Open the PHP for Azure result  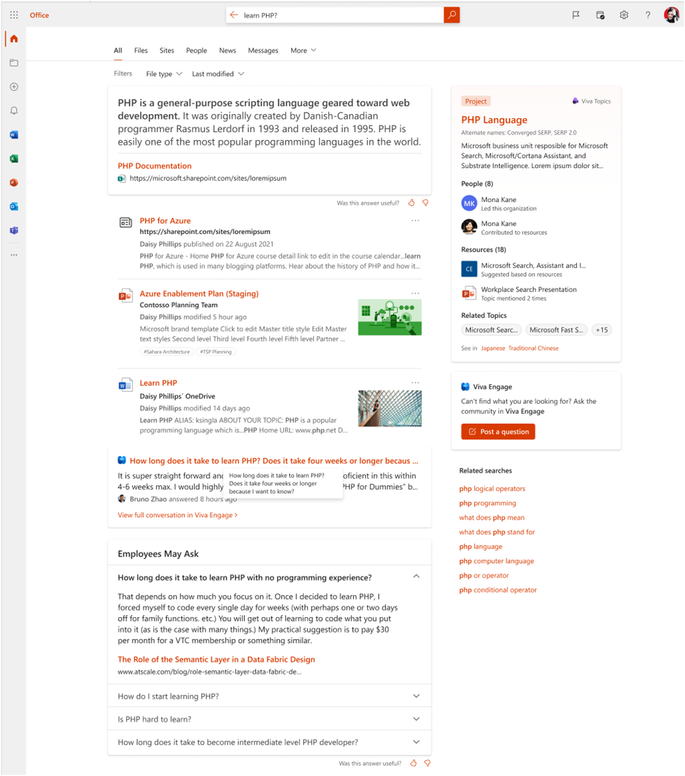click(x=165, y=221)
